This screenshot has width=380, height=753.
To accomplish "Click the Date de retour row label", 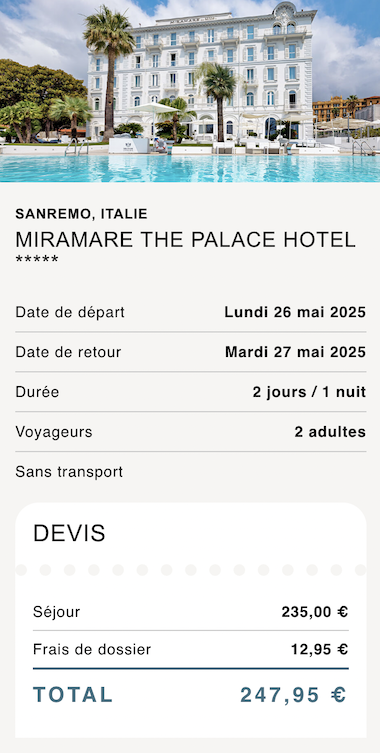I will click(68, 352).
